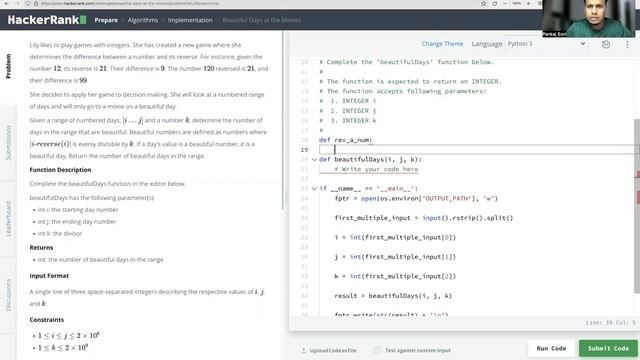Click 'Line: 19 Col: 5' status text

click(611, 322)
